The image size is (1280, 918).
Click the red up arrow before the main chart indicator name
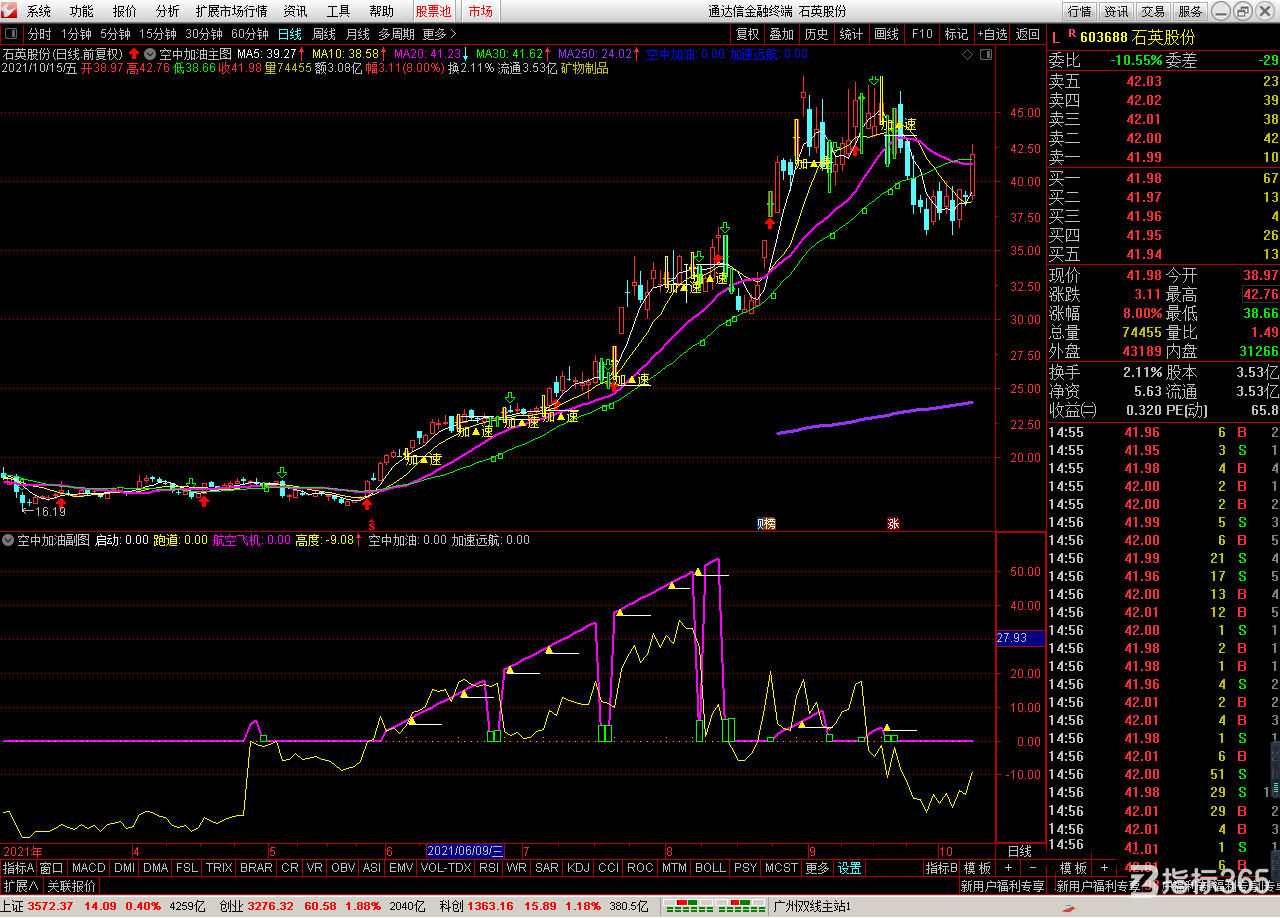click(x=134, y=54)
